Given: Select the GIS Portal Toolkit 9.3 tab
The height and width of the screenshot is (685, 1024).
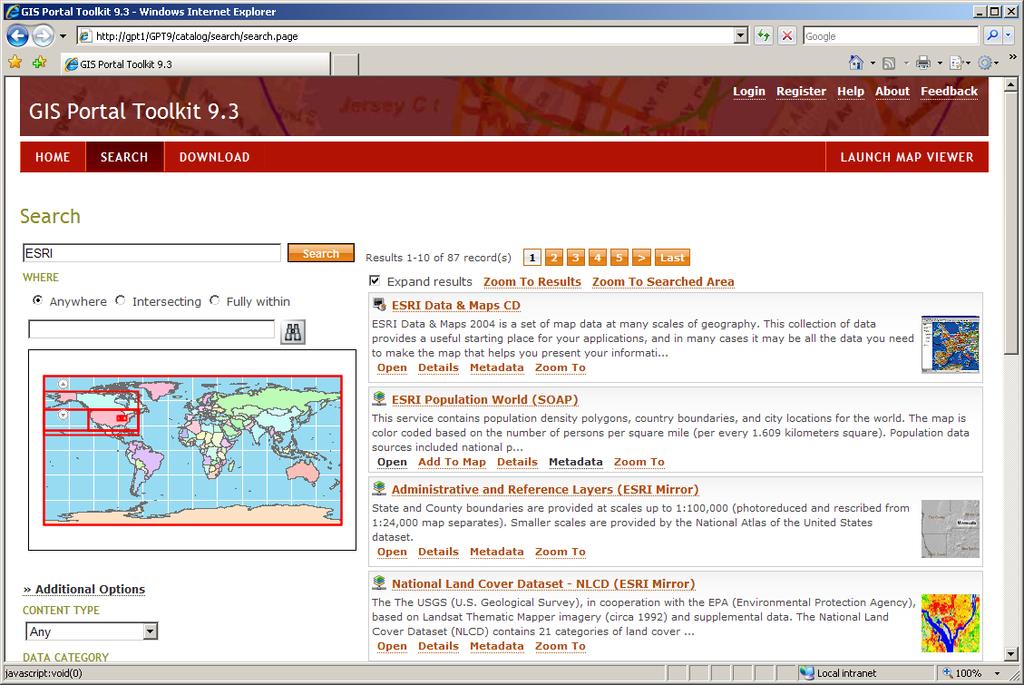Looking at the screenshot, I should 195,64.
